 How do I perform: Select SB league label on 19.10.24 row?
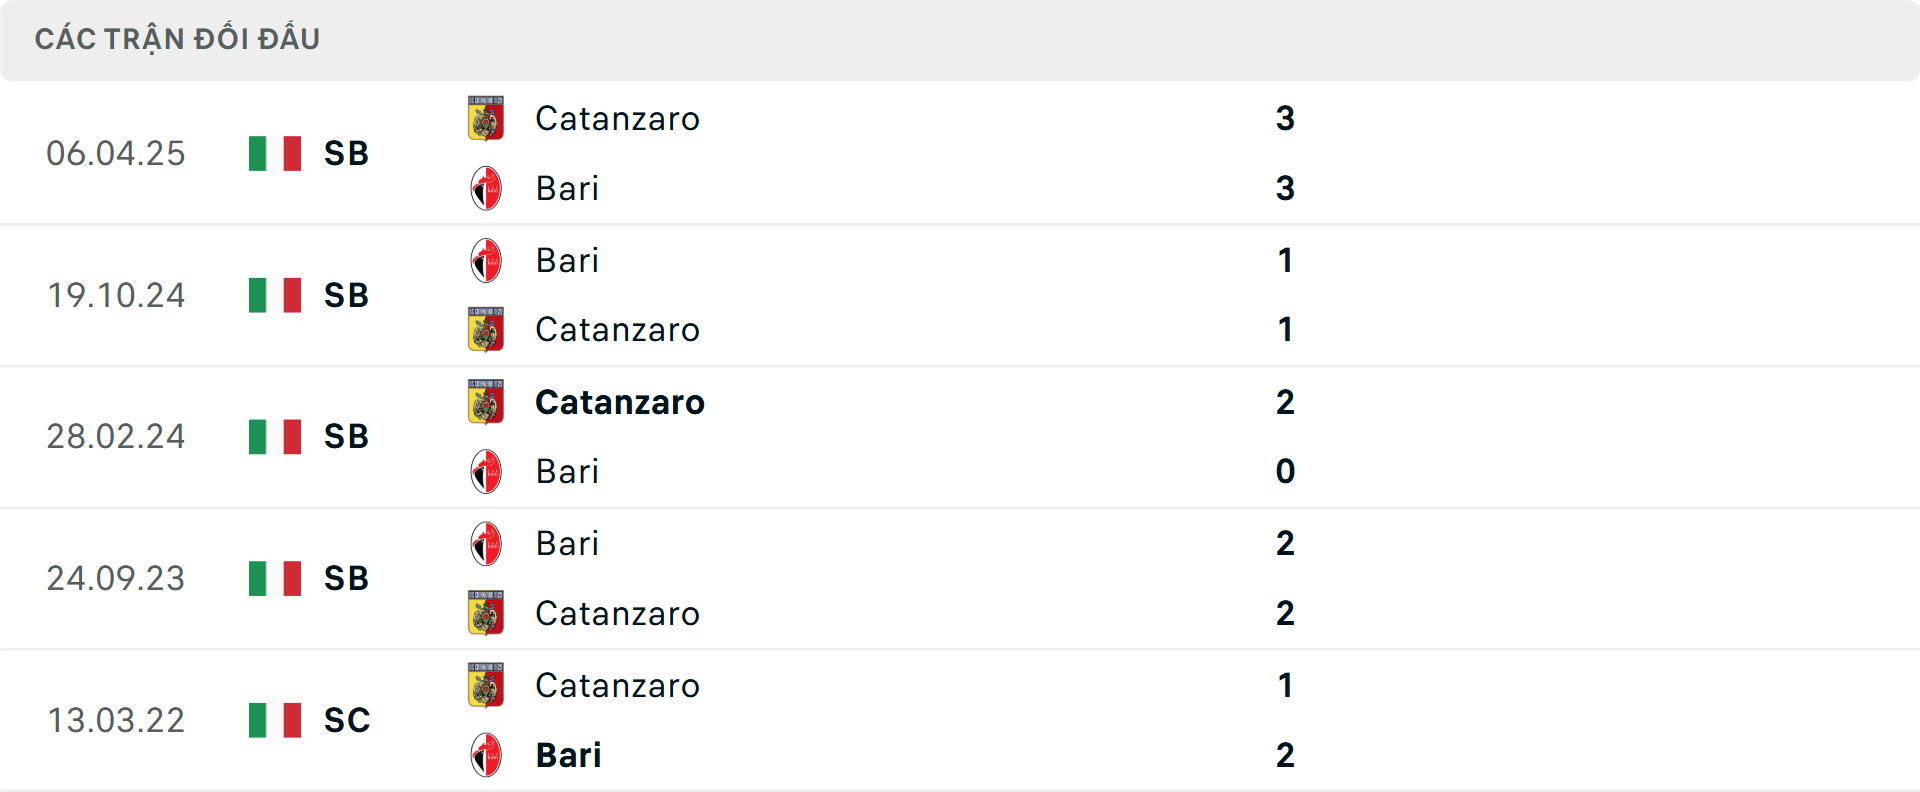(x=346, y=295)
